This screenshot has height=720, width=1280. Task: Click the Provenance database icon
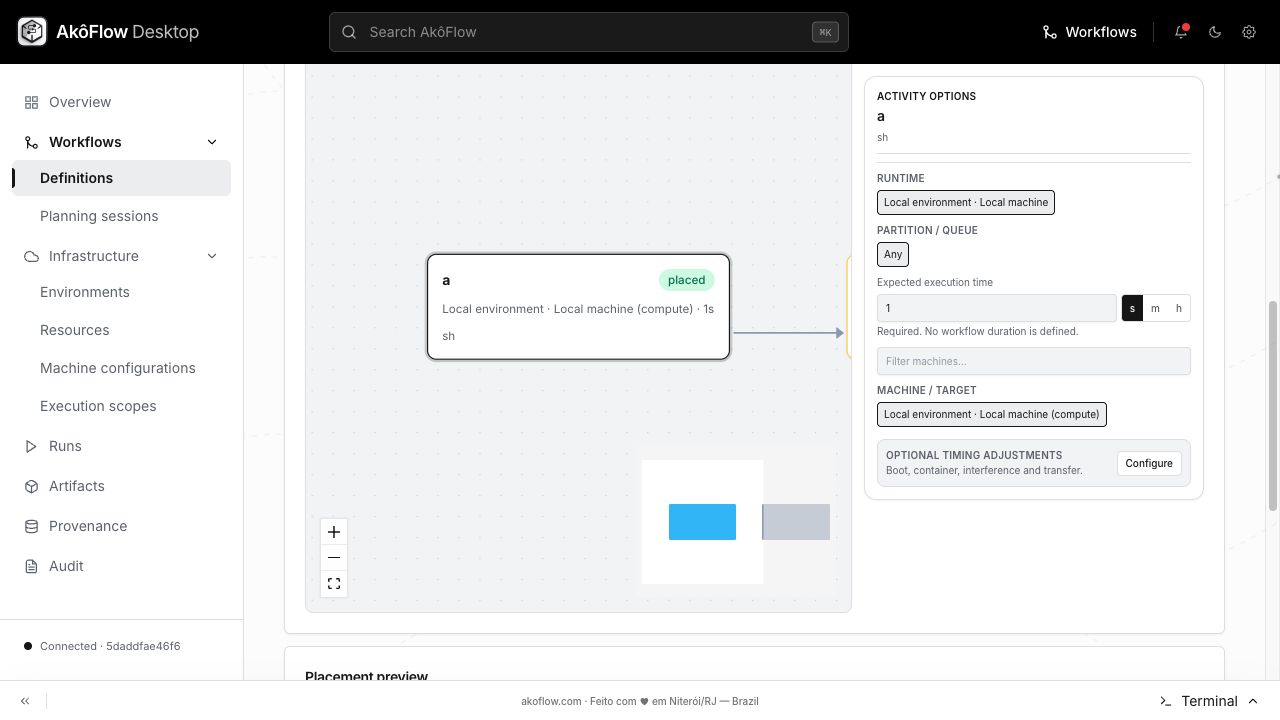coord(31,526)
